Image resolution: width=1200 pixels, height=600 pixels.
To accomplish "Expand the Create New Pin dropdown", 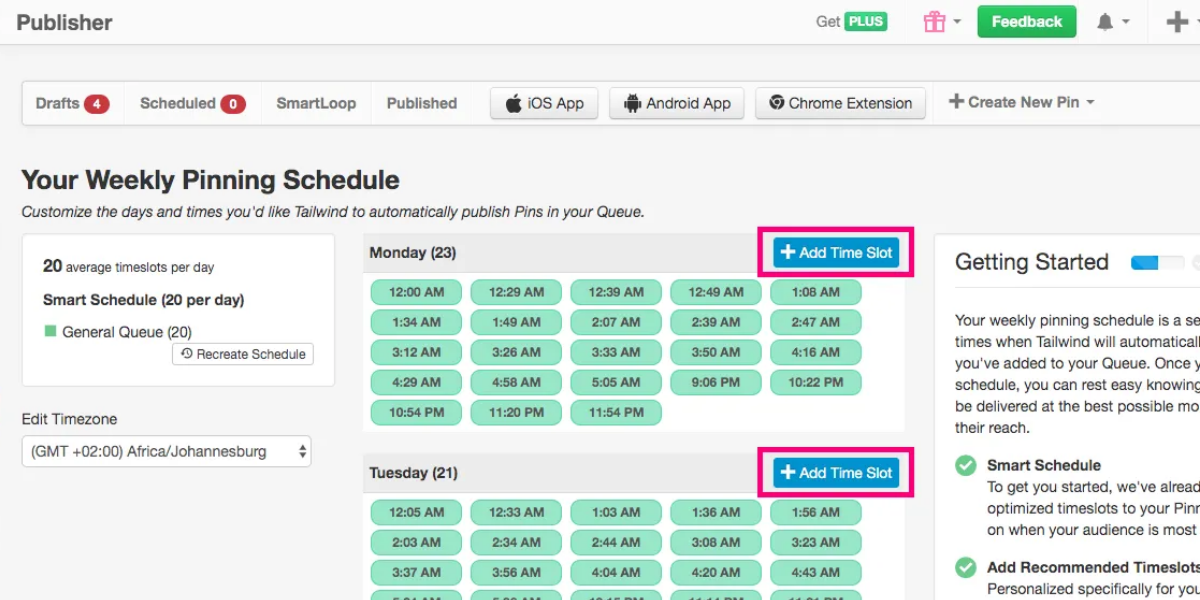I will tap(1021, 102).
